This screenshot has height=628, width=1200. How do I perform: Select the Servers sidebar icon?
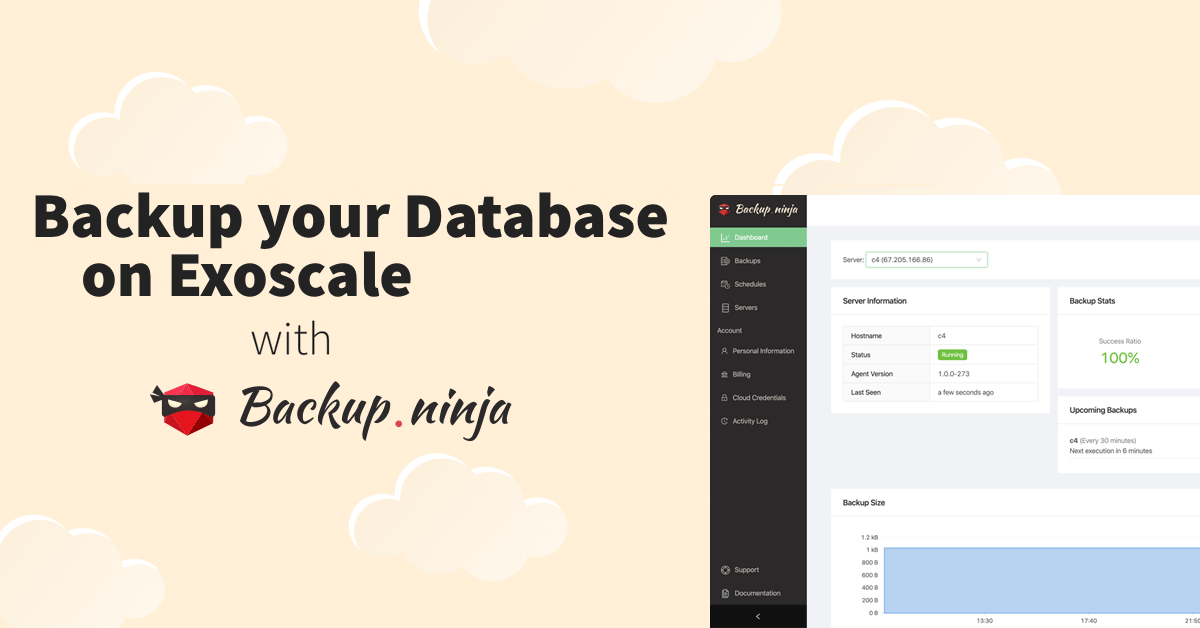click(x=725, y=308)
